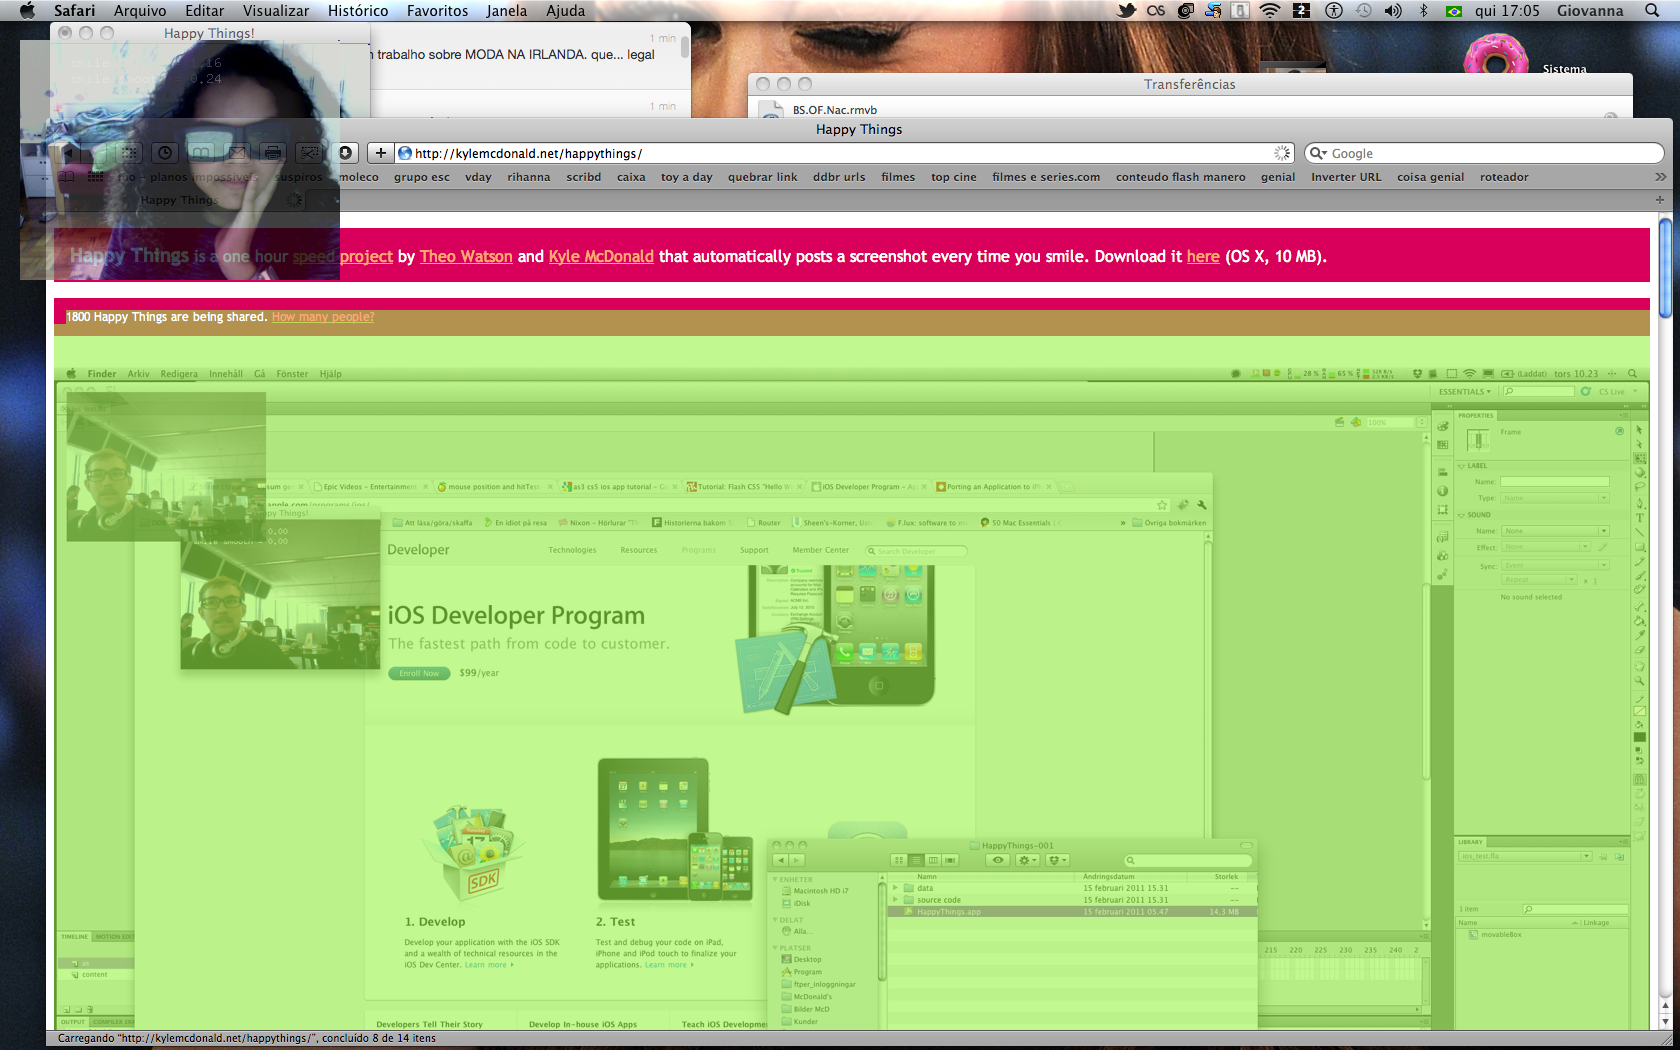Viewport: 1680px width, 1050px height.
Task: Open the ddbr urls bookmark
Action: (x=839, y=177)
